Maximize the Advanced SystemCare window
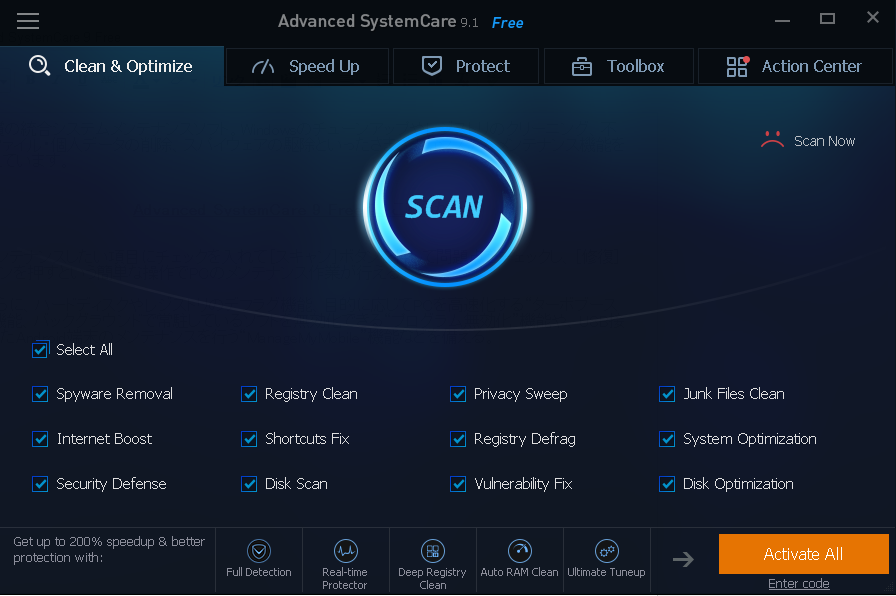 pyautogui.click(x=827, y=18)
